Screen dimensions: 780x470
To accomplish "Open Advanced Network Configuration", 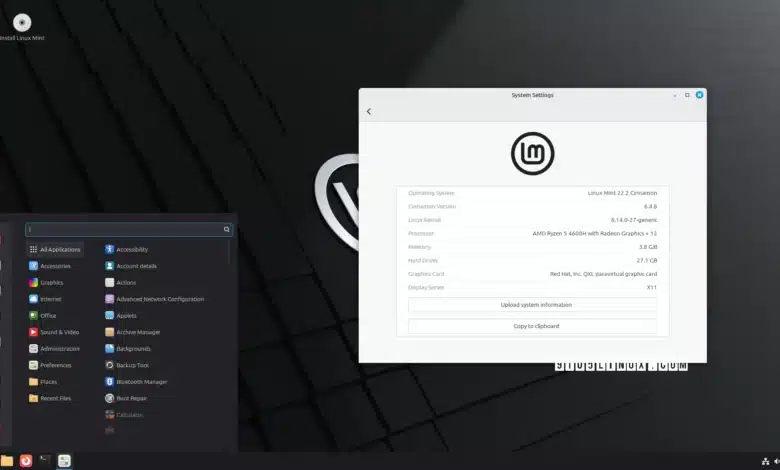I will 155,299.
